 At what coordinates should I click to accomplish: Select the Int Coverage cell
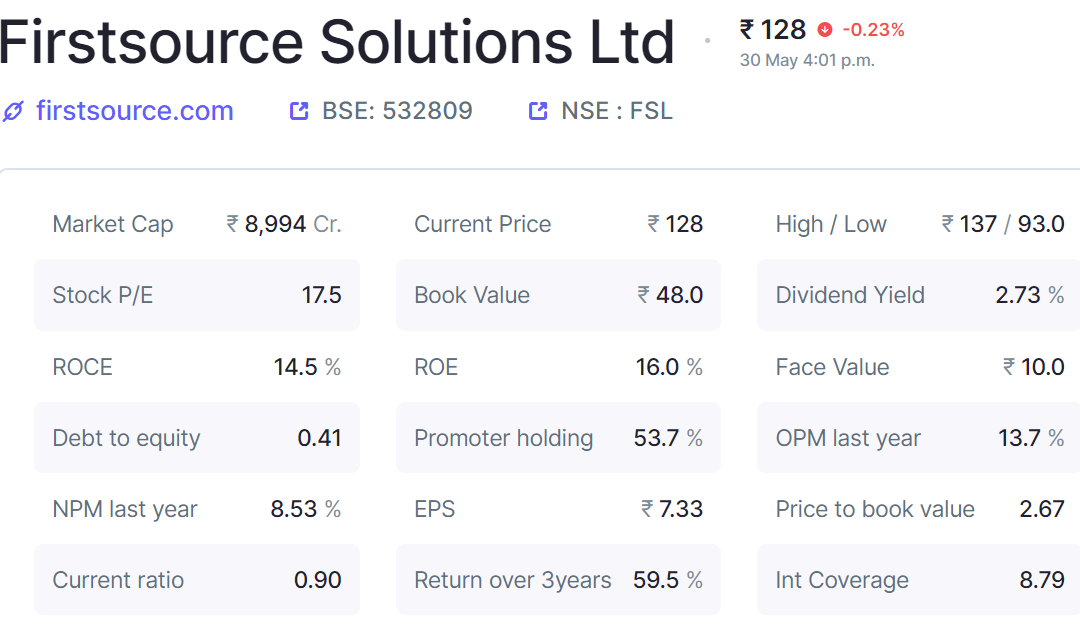pyautogui.click(x=920, y=579)
